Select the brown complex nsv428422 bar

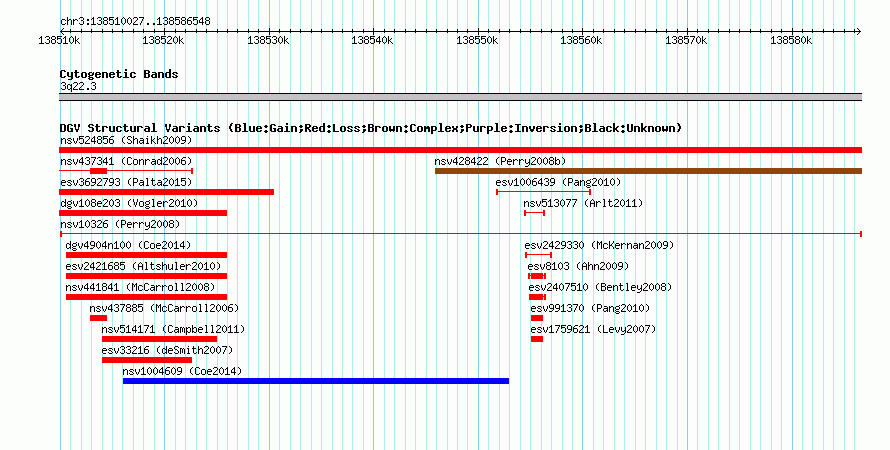tap(648, 171)
